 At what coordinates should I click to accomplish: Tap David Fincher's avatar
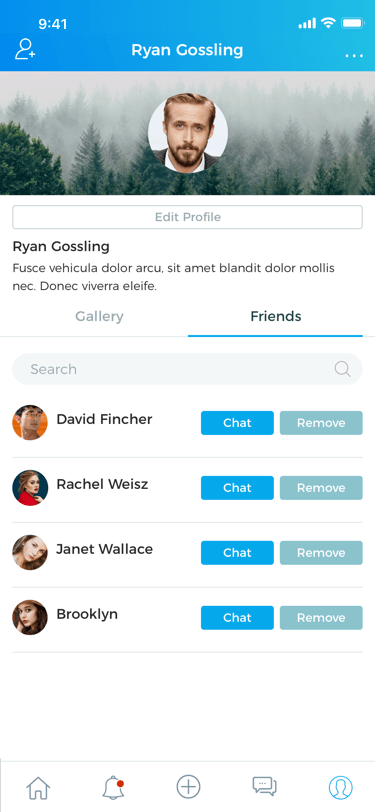pos(30,423)
